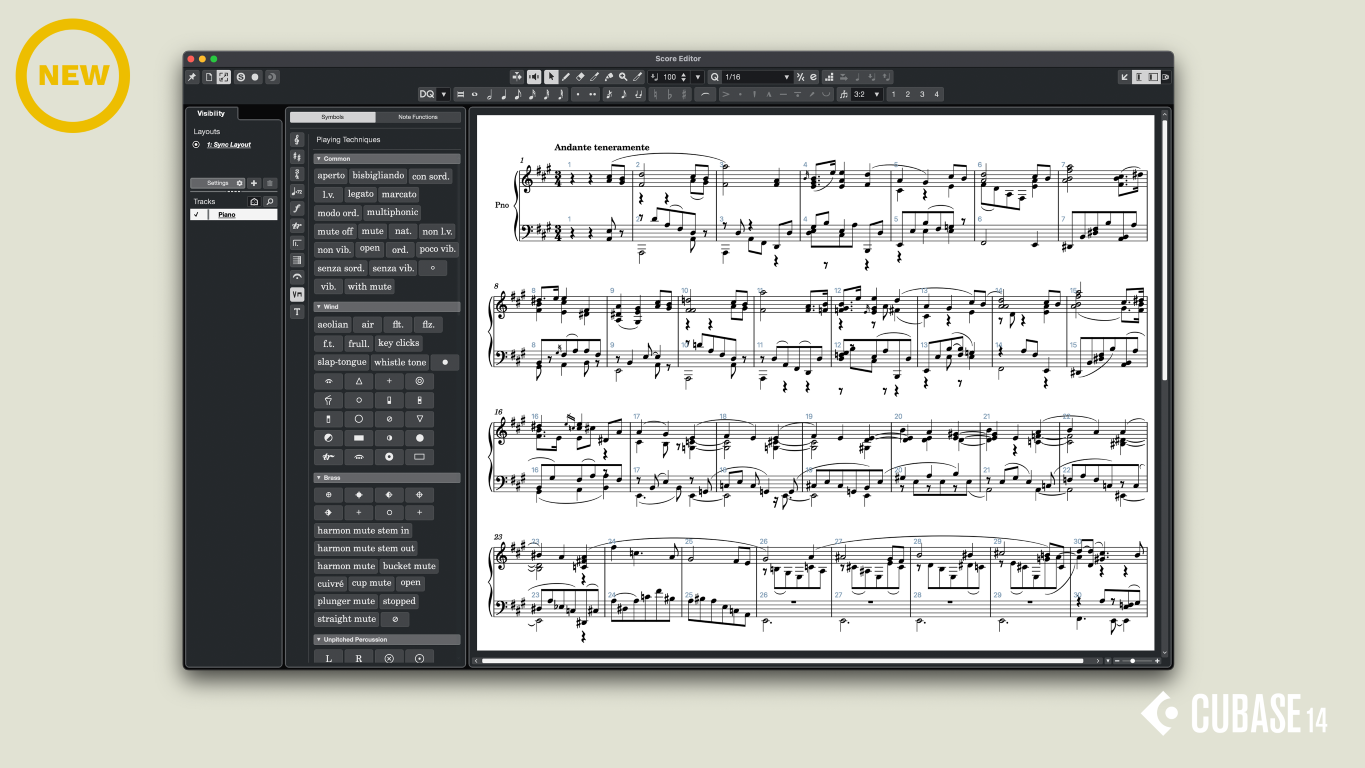Adjust the velocity 100 stepper arrows
The height and width of the screenshot is (768, 1365).
click(x=683, y=77)
